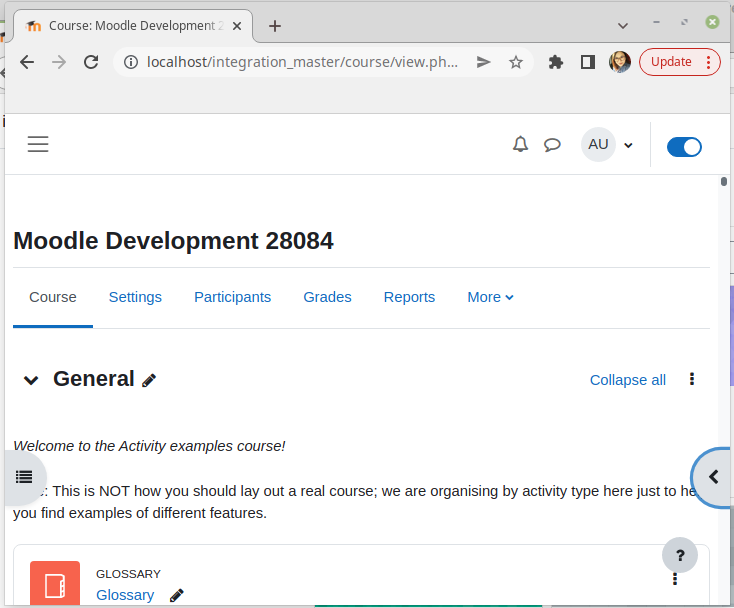Screen dimensions: 734x608
Task: Bookmark this page with star
Action: (515, 62)
